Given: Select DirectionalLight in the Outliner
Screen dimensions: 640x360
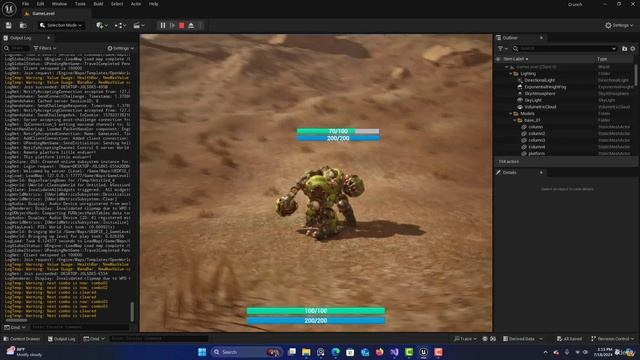Looking at the screenshot, I should click(x=540, y=80).
